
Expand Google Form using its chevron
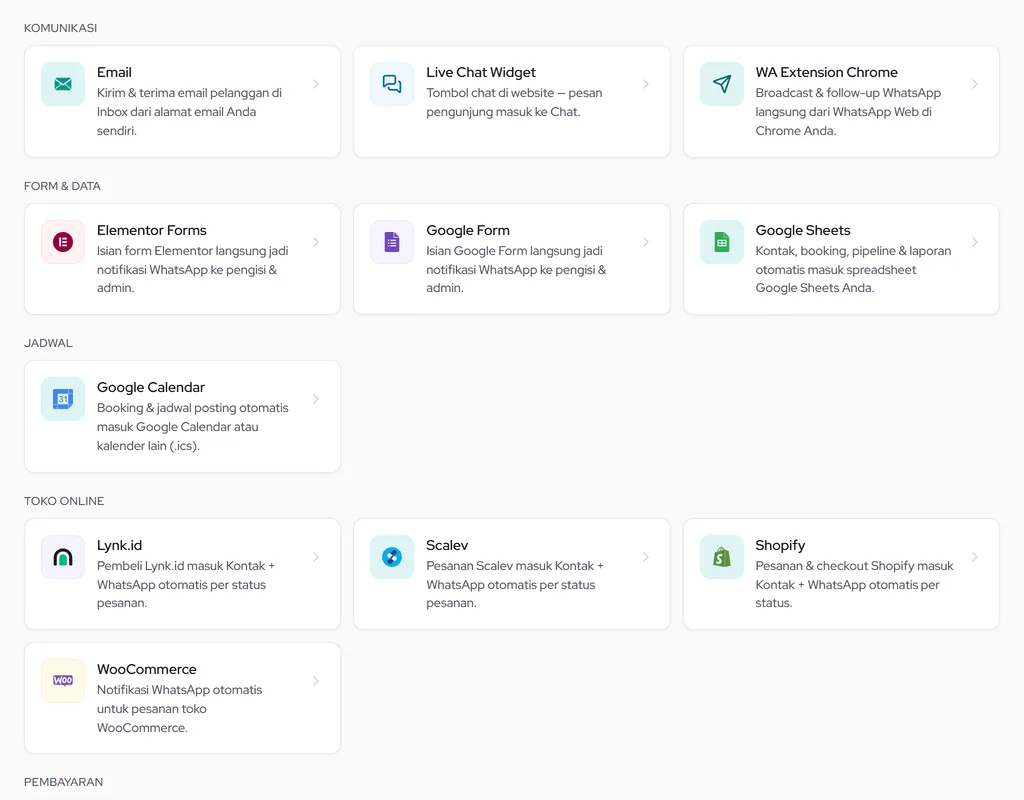[x=646, y=242]
